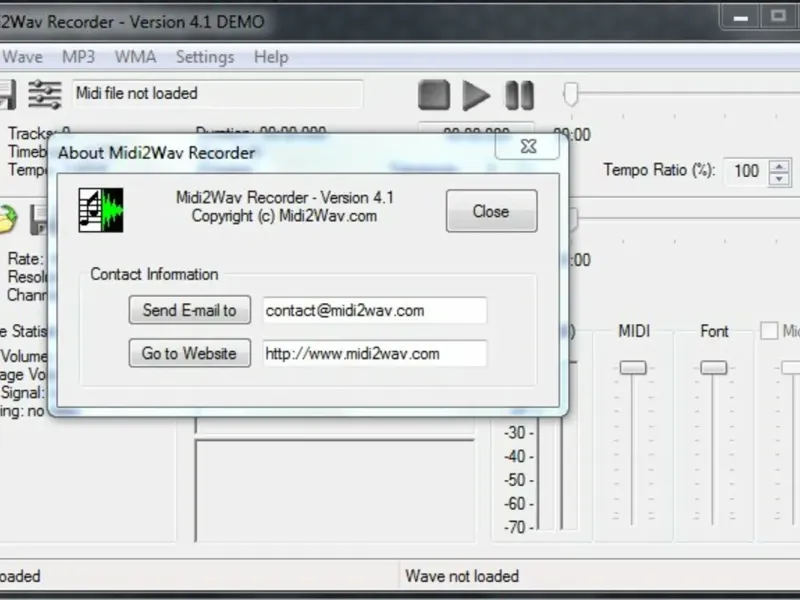
Task: Open the WMA menu
Action: tap(135, 57)
